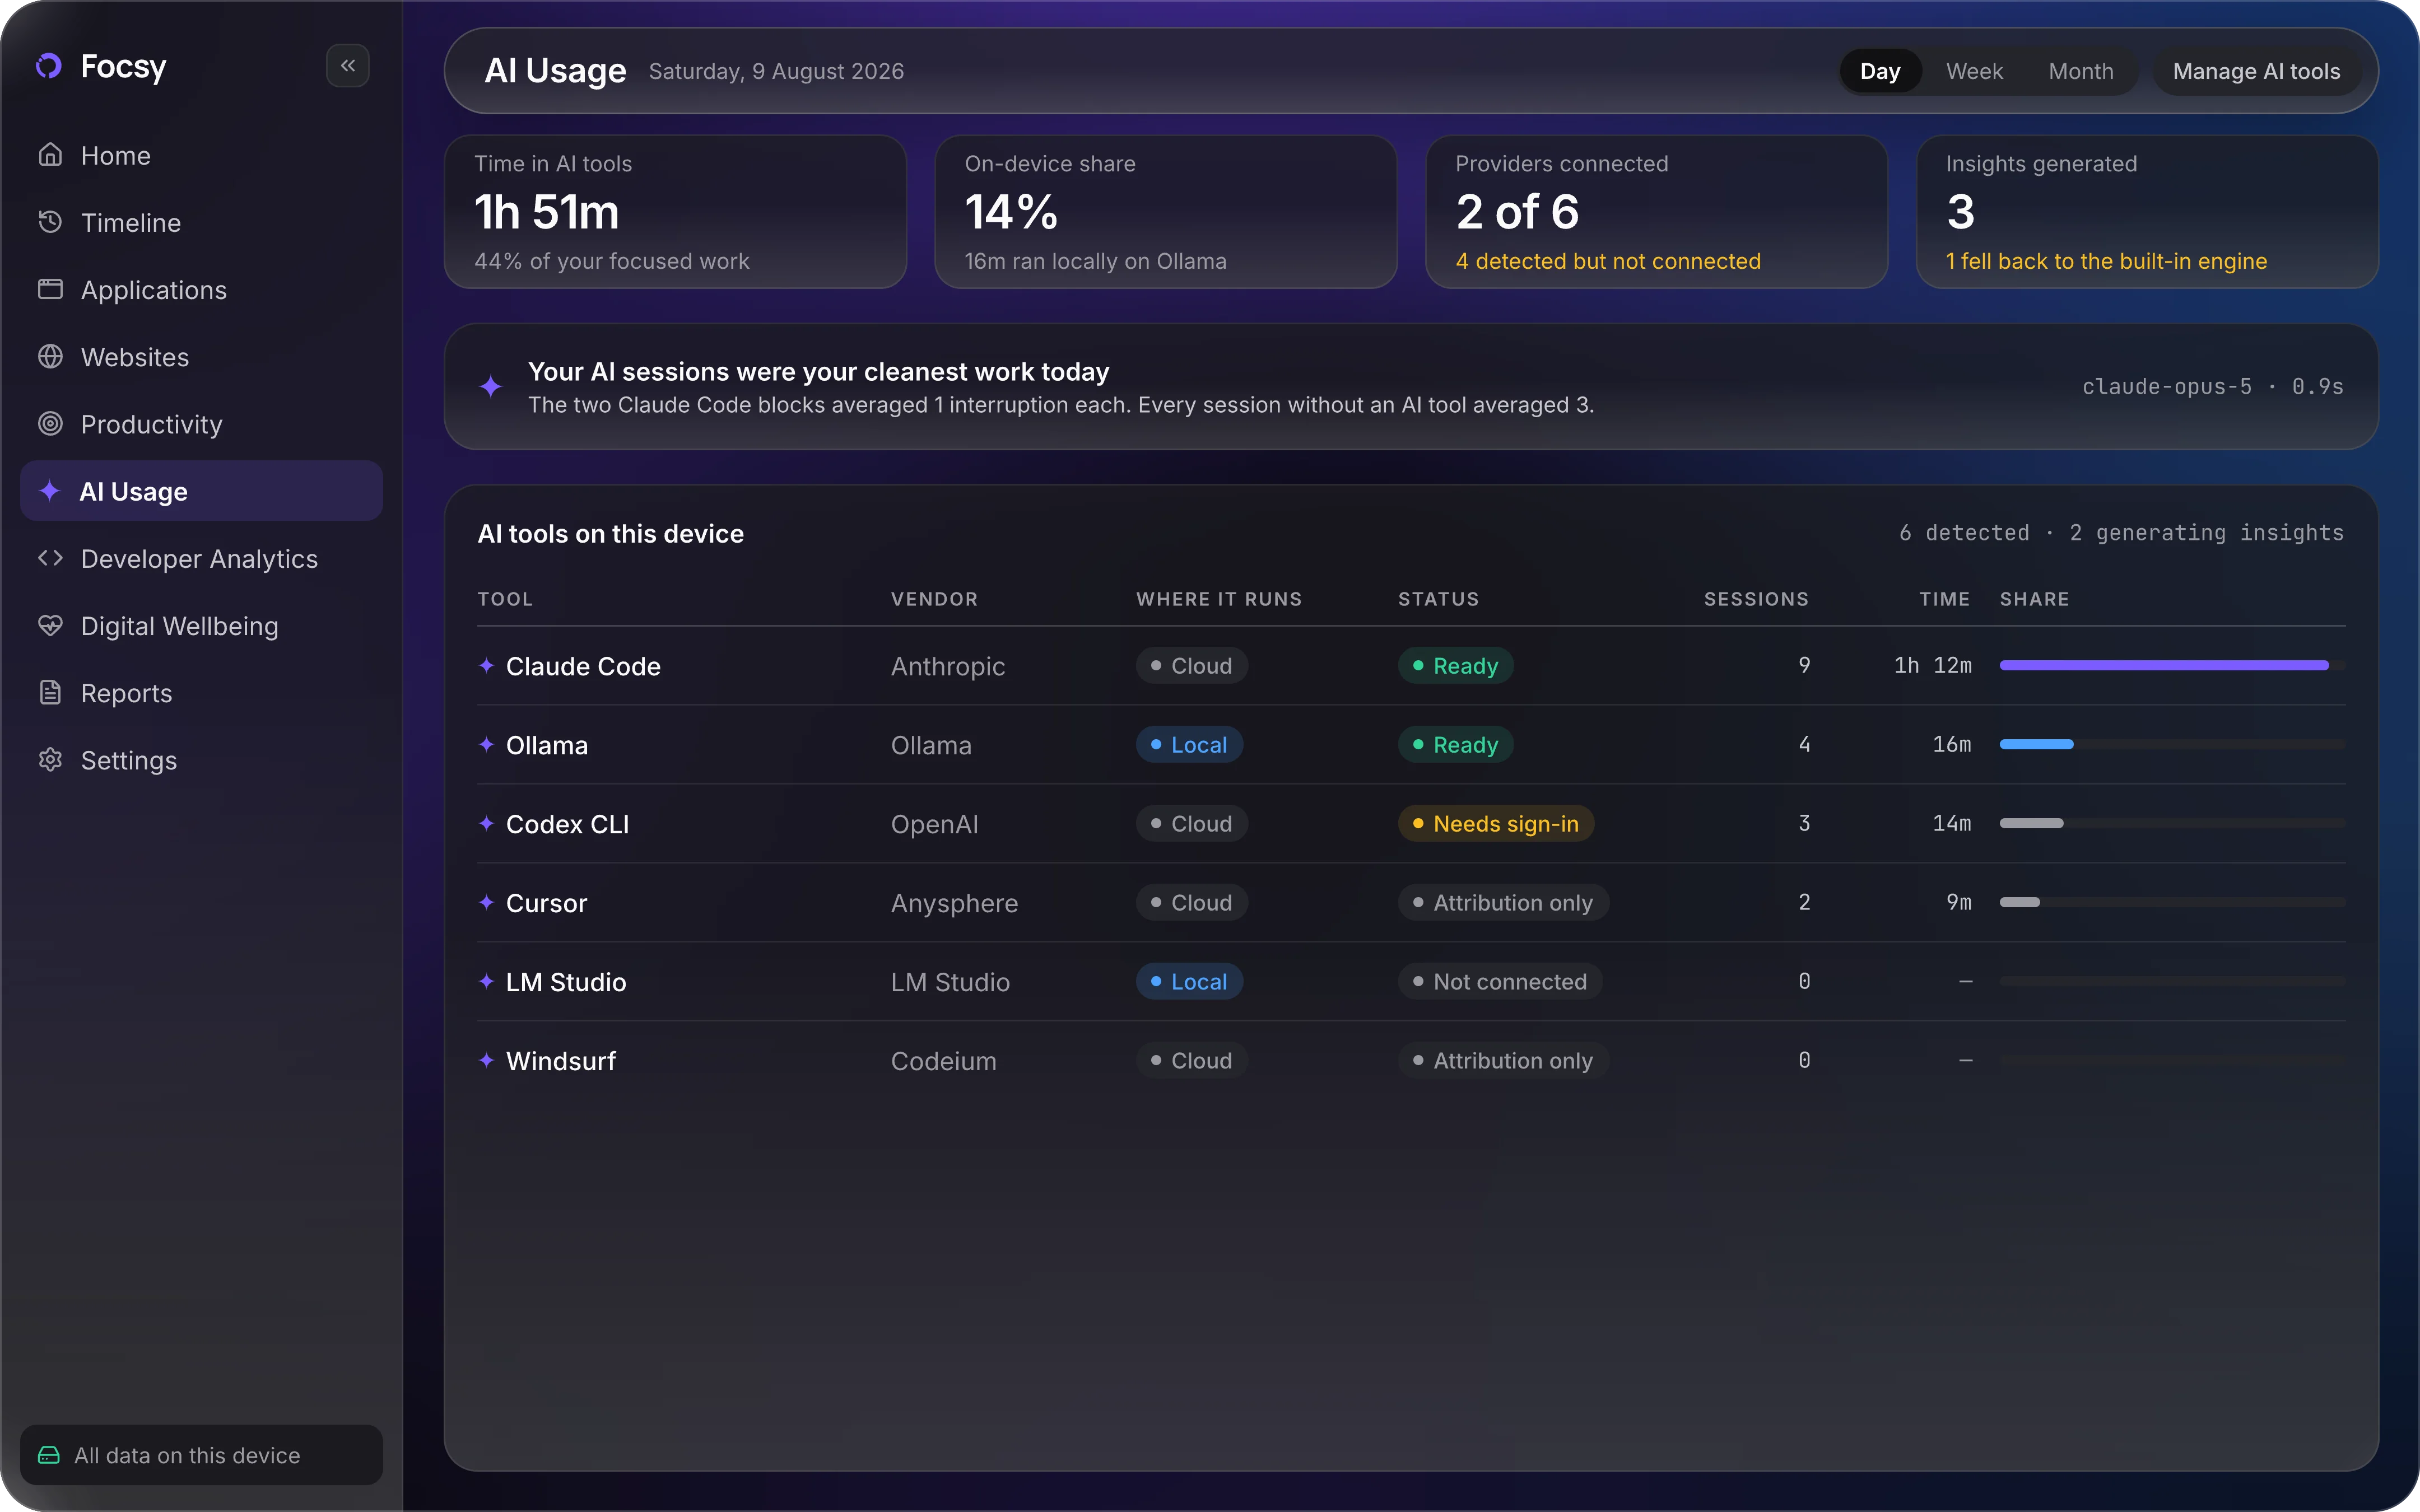
Task: Click the Ready status badge for Ollama
Action: (x=1456, y=744)
